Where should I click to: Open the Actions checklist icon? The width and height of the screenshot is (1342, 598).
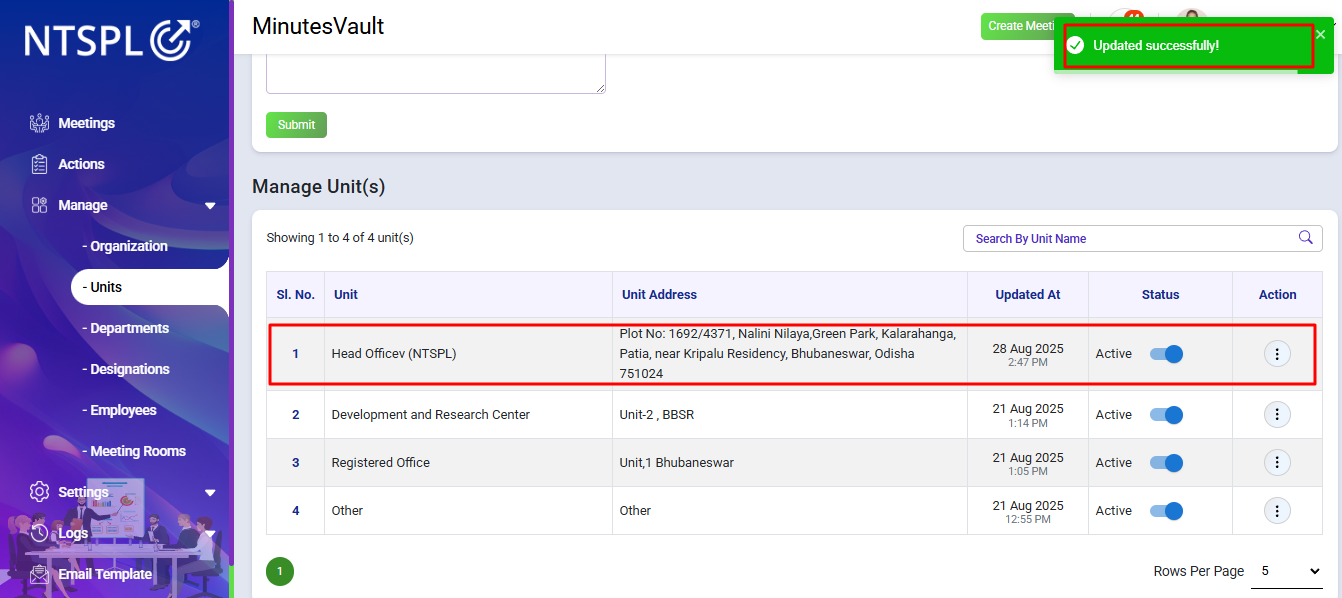tap(39, 164)
